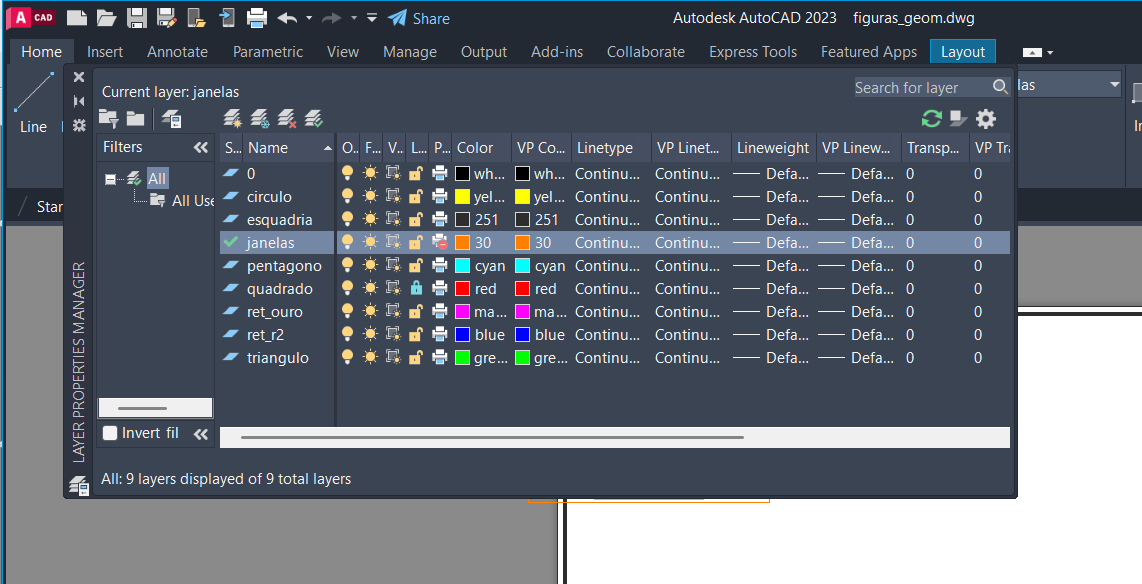This screenshot has height=584, width=1142.
Task: Click the New Group Filter folder icon
Action: tap(135, 118)
